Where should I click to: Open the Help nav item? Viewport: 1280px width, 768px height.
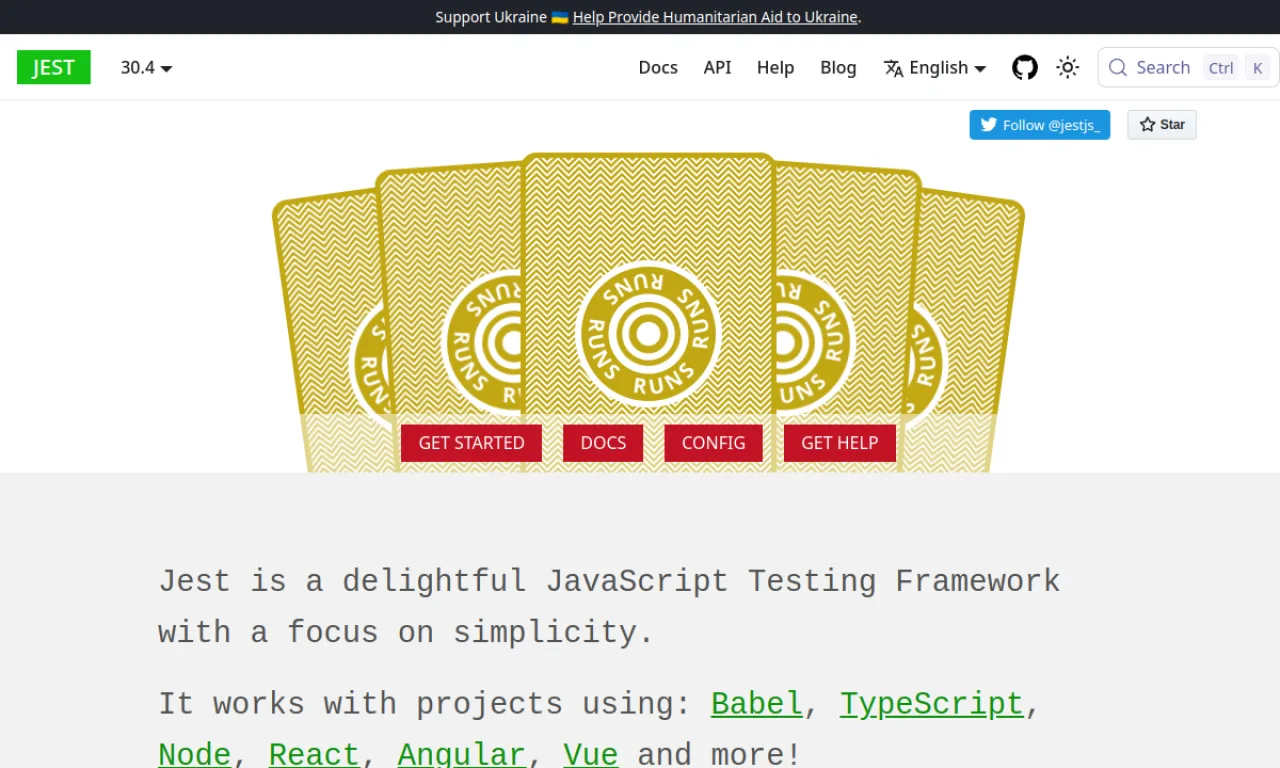(x=775, y=67)
